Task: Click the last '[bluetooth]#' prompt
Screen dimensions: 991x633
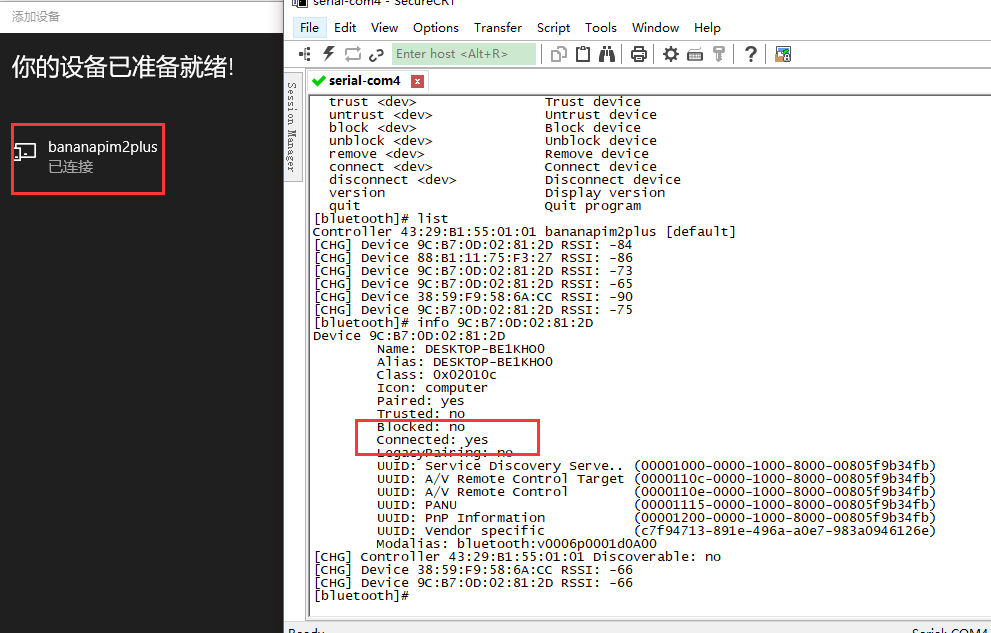Action: [x=361, y=596]
